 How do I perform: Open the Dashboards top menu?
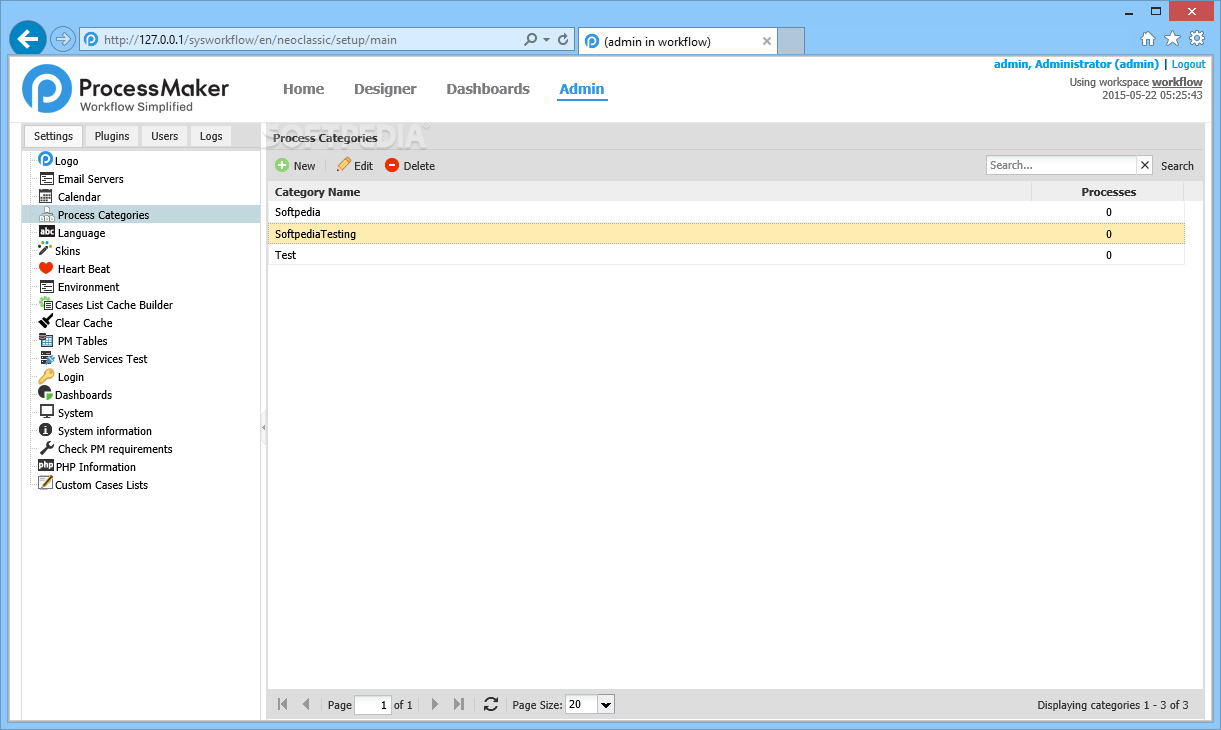[488, 89]
